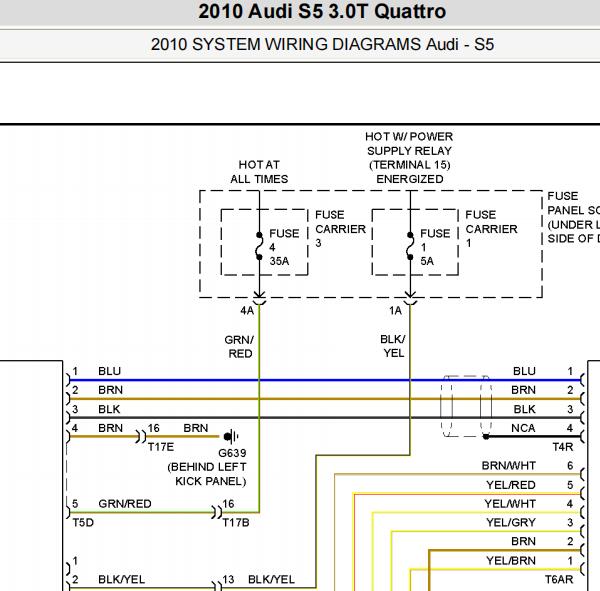The width and height of the screenshot is (600, 591).
Task: Click the "2010 Audi S5 3.0T Quattro" title
Action: pyautogui.click(x=322, y=11)
